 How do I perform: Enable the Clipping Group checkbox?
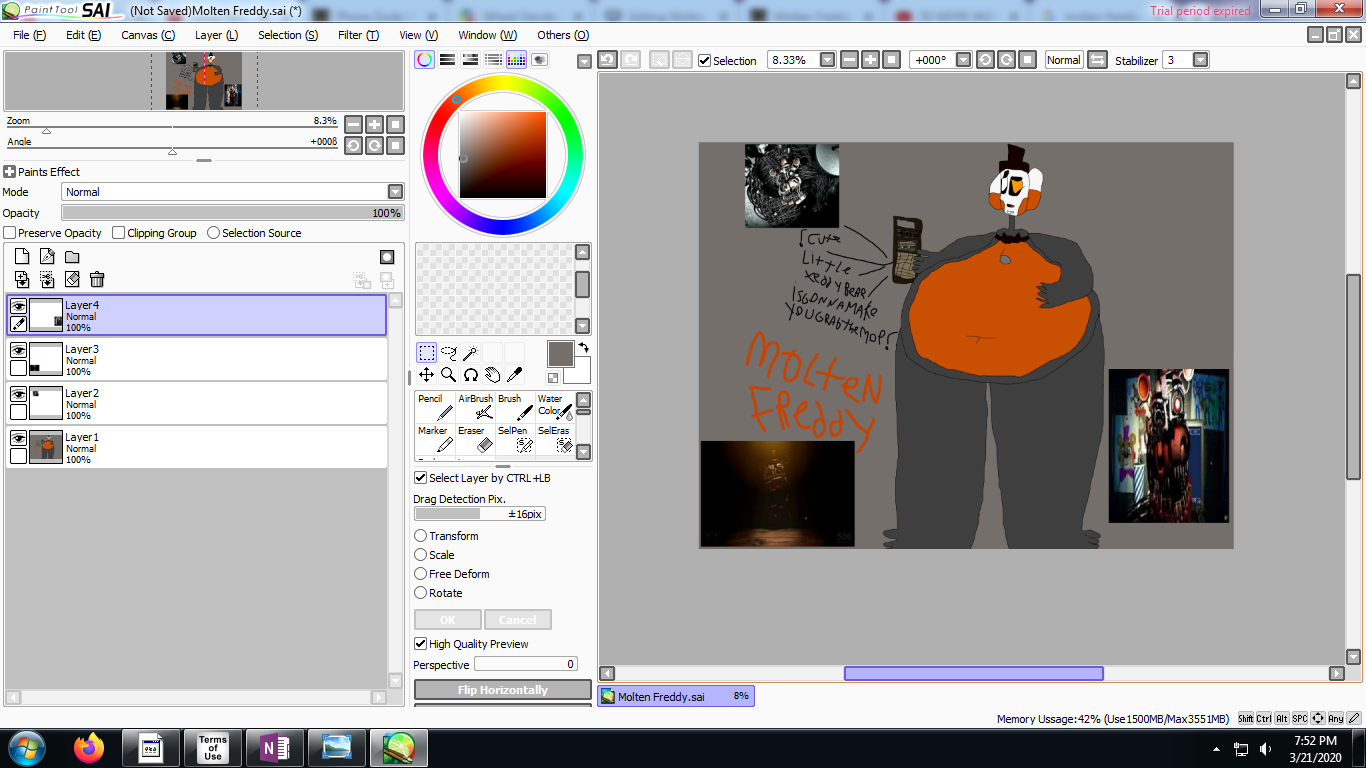tap(119, 233)
